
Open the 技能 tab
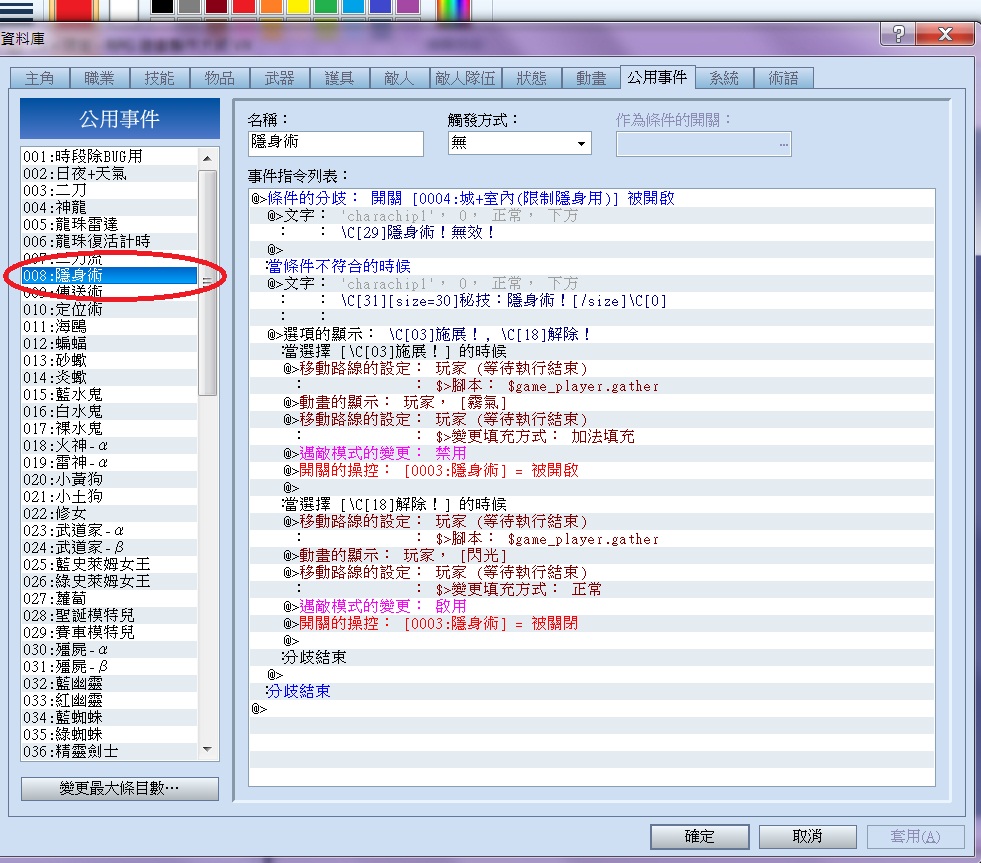159,78
